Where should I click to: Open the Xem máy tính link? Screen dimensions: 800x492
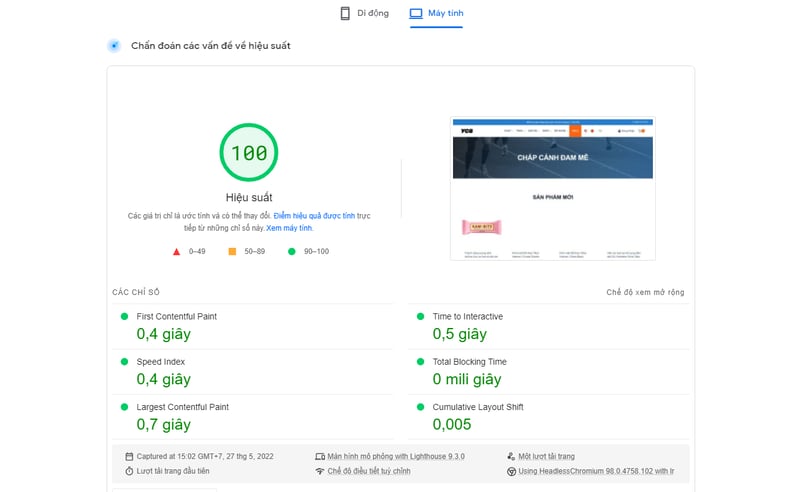[289, 228]
